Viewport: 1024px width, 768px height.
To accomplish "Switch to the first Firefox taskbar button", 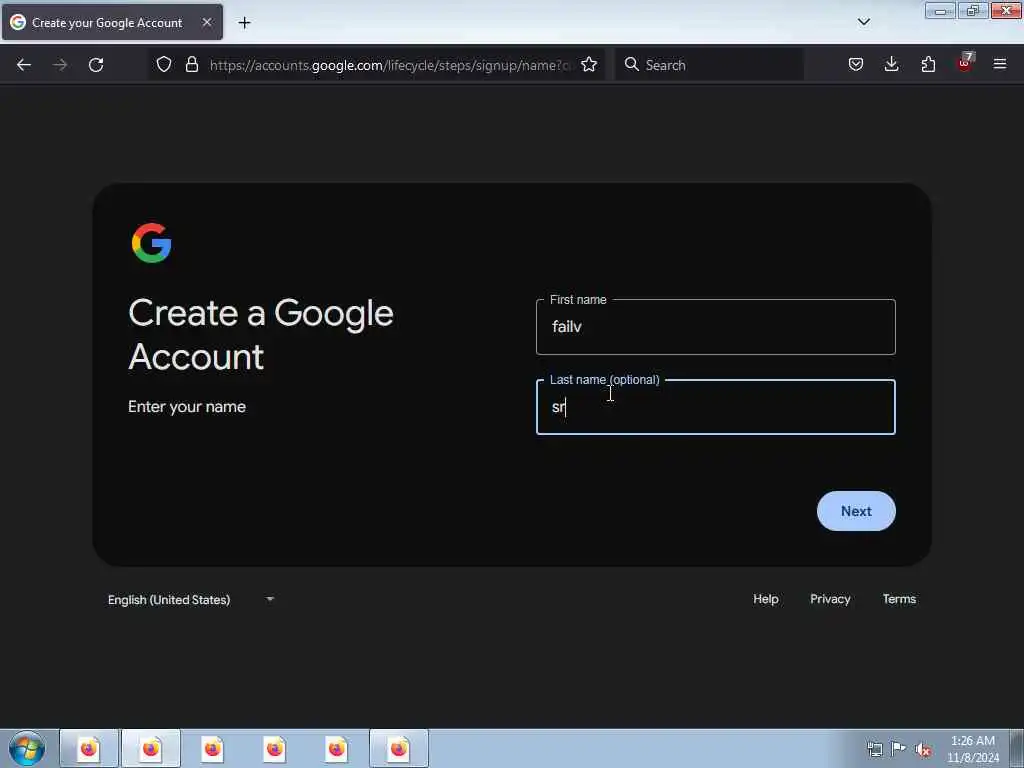I will pos(89,748).
